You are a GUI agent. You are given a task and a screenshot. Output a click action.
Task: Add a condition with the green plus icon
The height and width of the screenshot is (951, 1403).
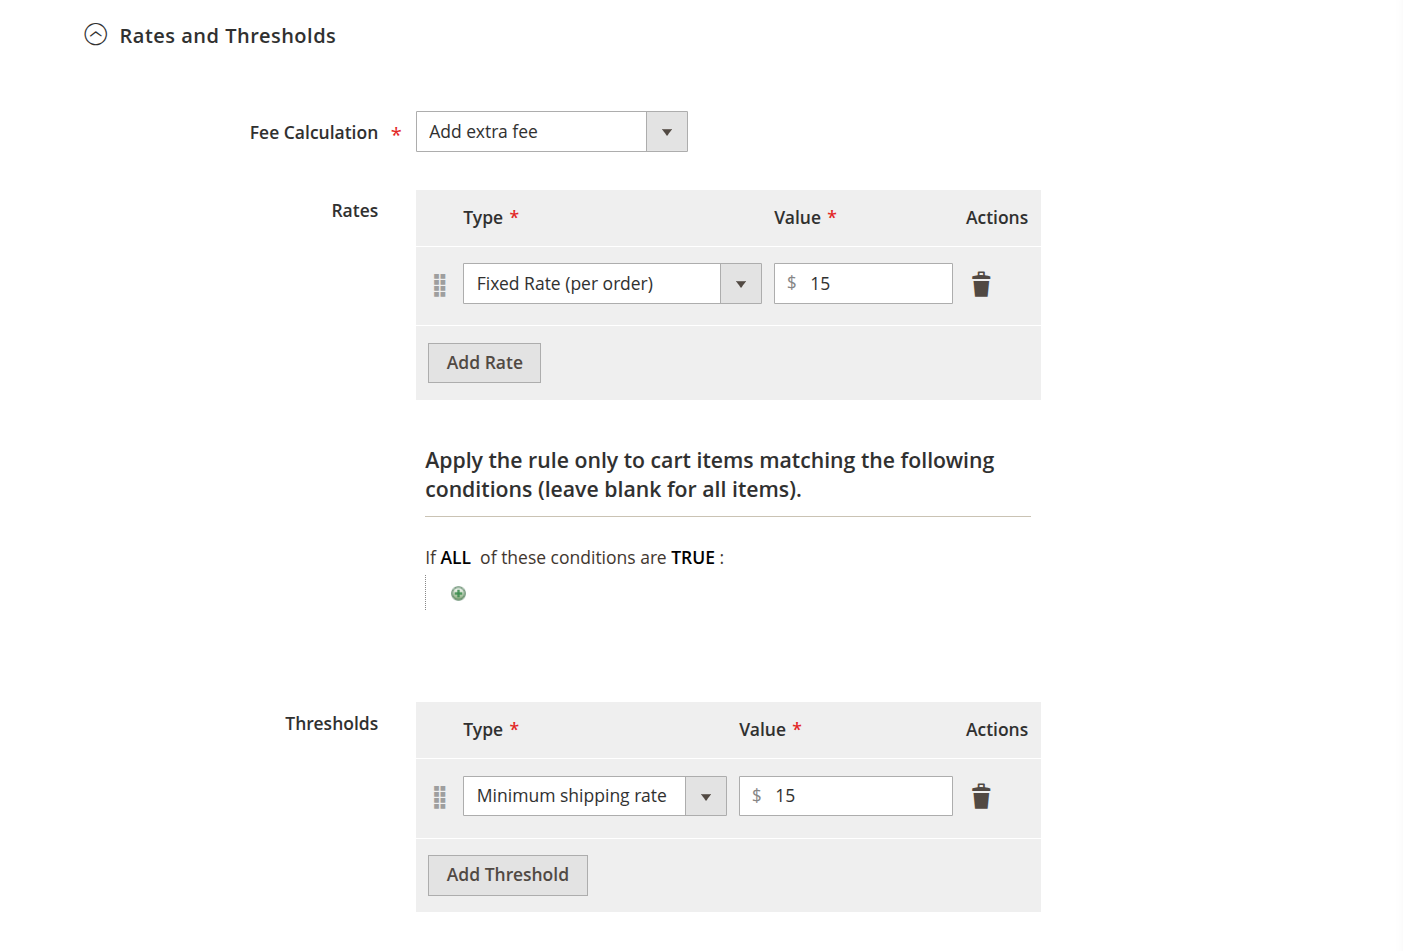pyautogui.click(x=458, y=594)
